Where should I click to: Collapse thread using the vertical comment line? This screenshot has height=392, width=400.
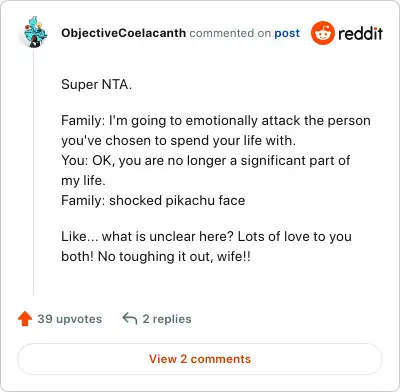click(x=33, y=172)
